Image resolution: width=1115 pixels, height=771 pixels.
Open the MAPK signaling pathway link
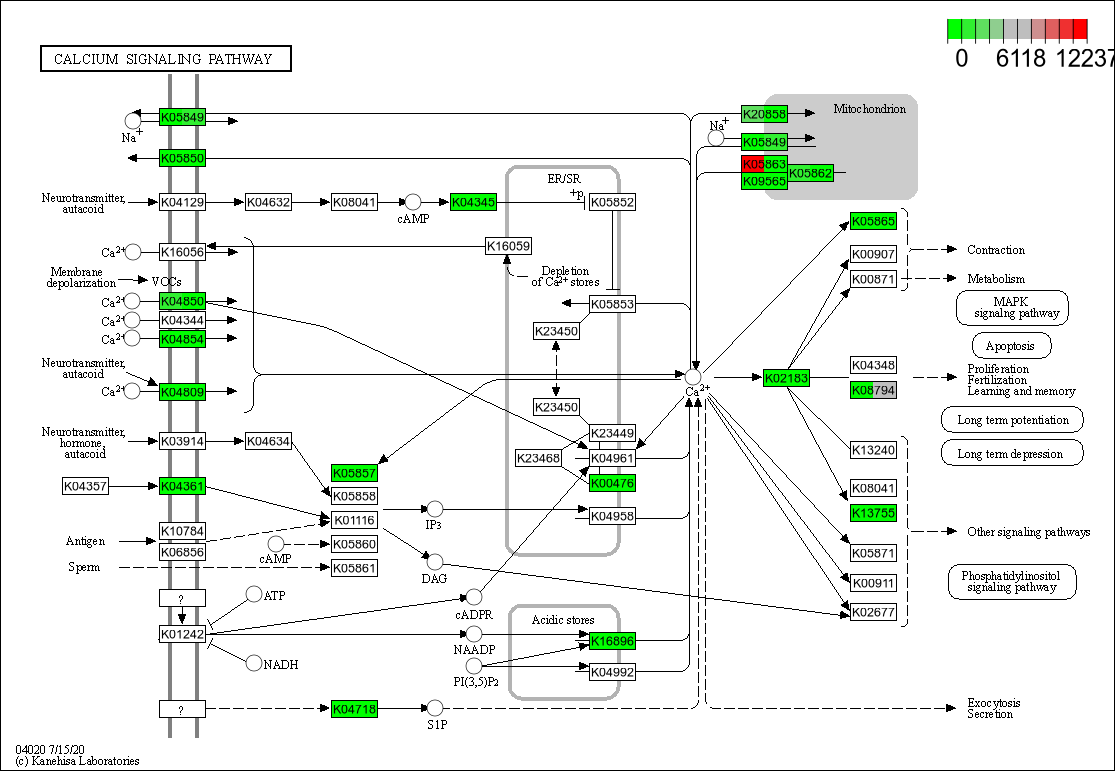click(1011, 307)
